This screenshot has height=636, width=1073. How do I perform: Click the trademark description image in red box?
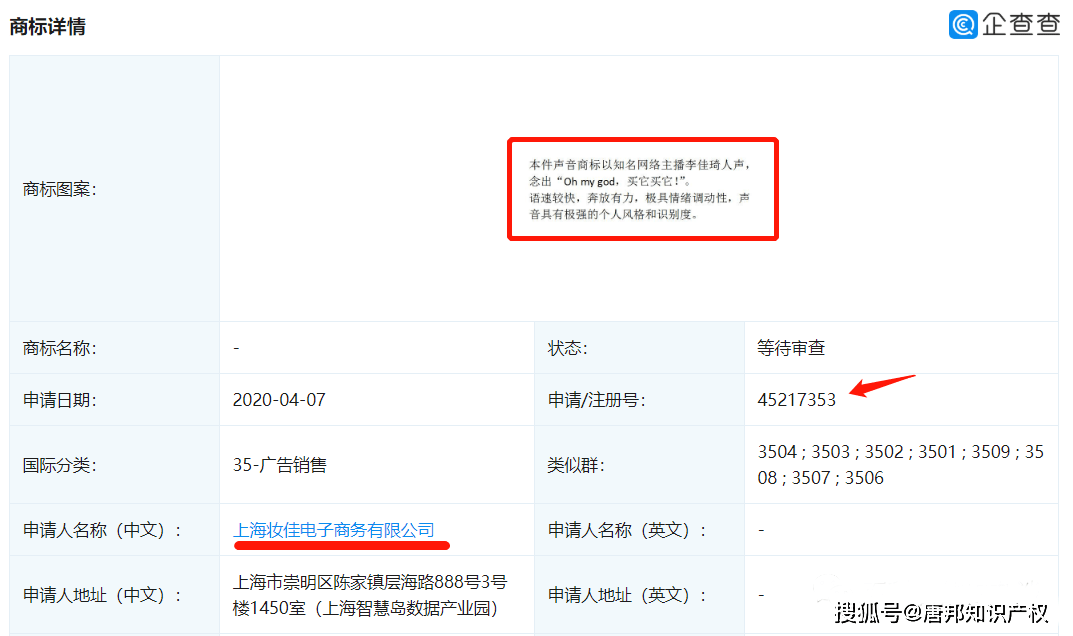[642, 189]
